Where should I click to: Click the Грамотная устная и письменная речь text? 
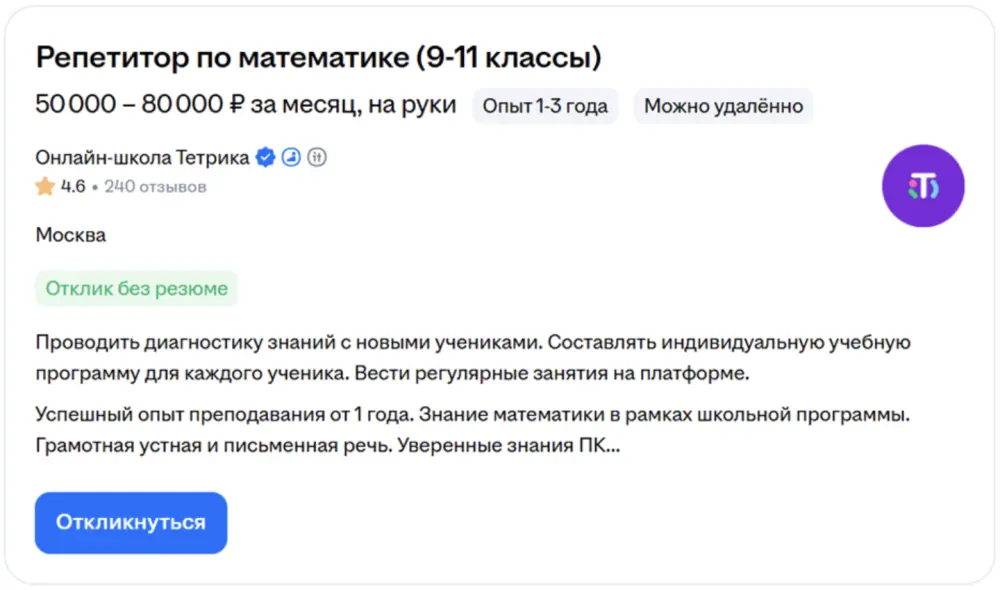pos(212,444)
